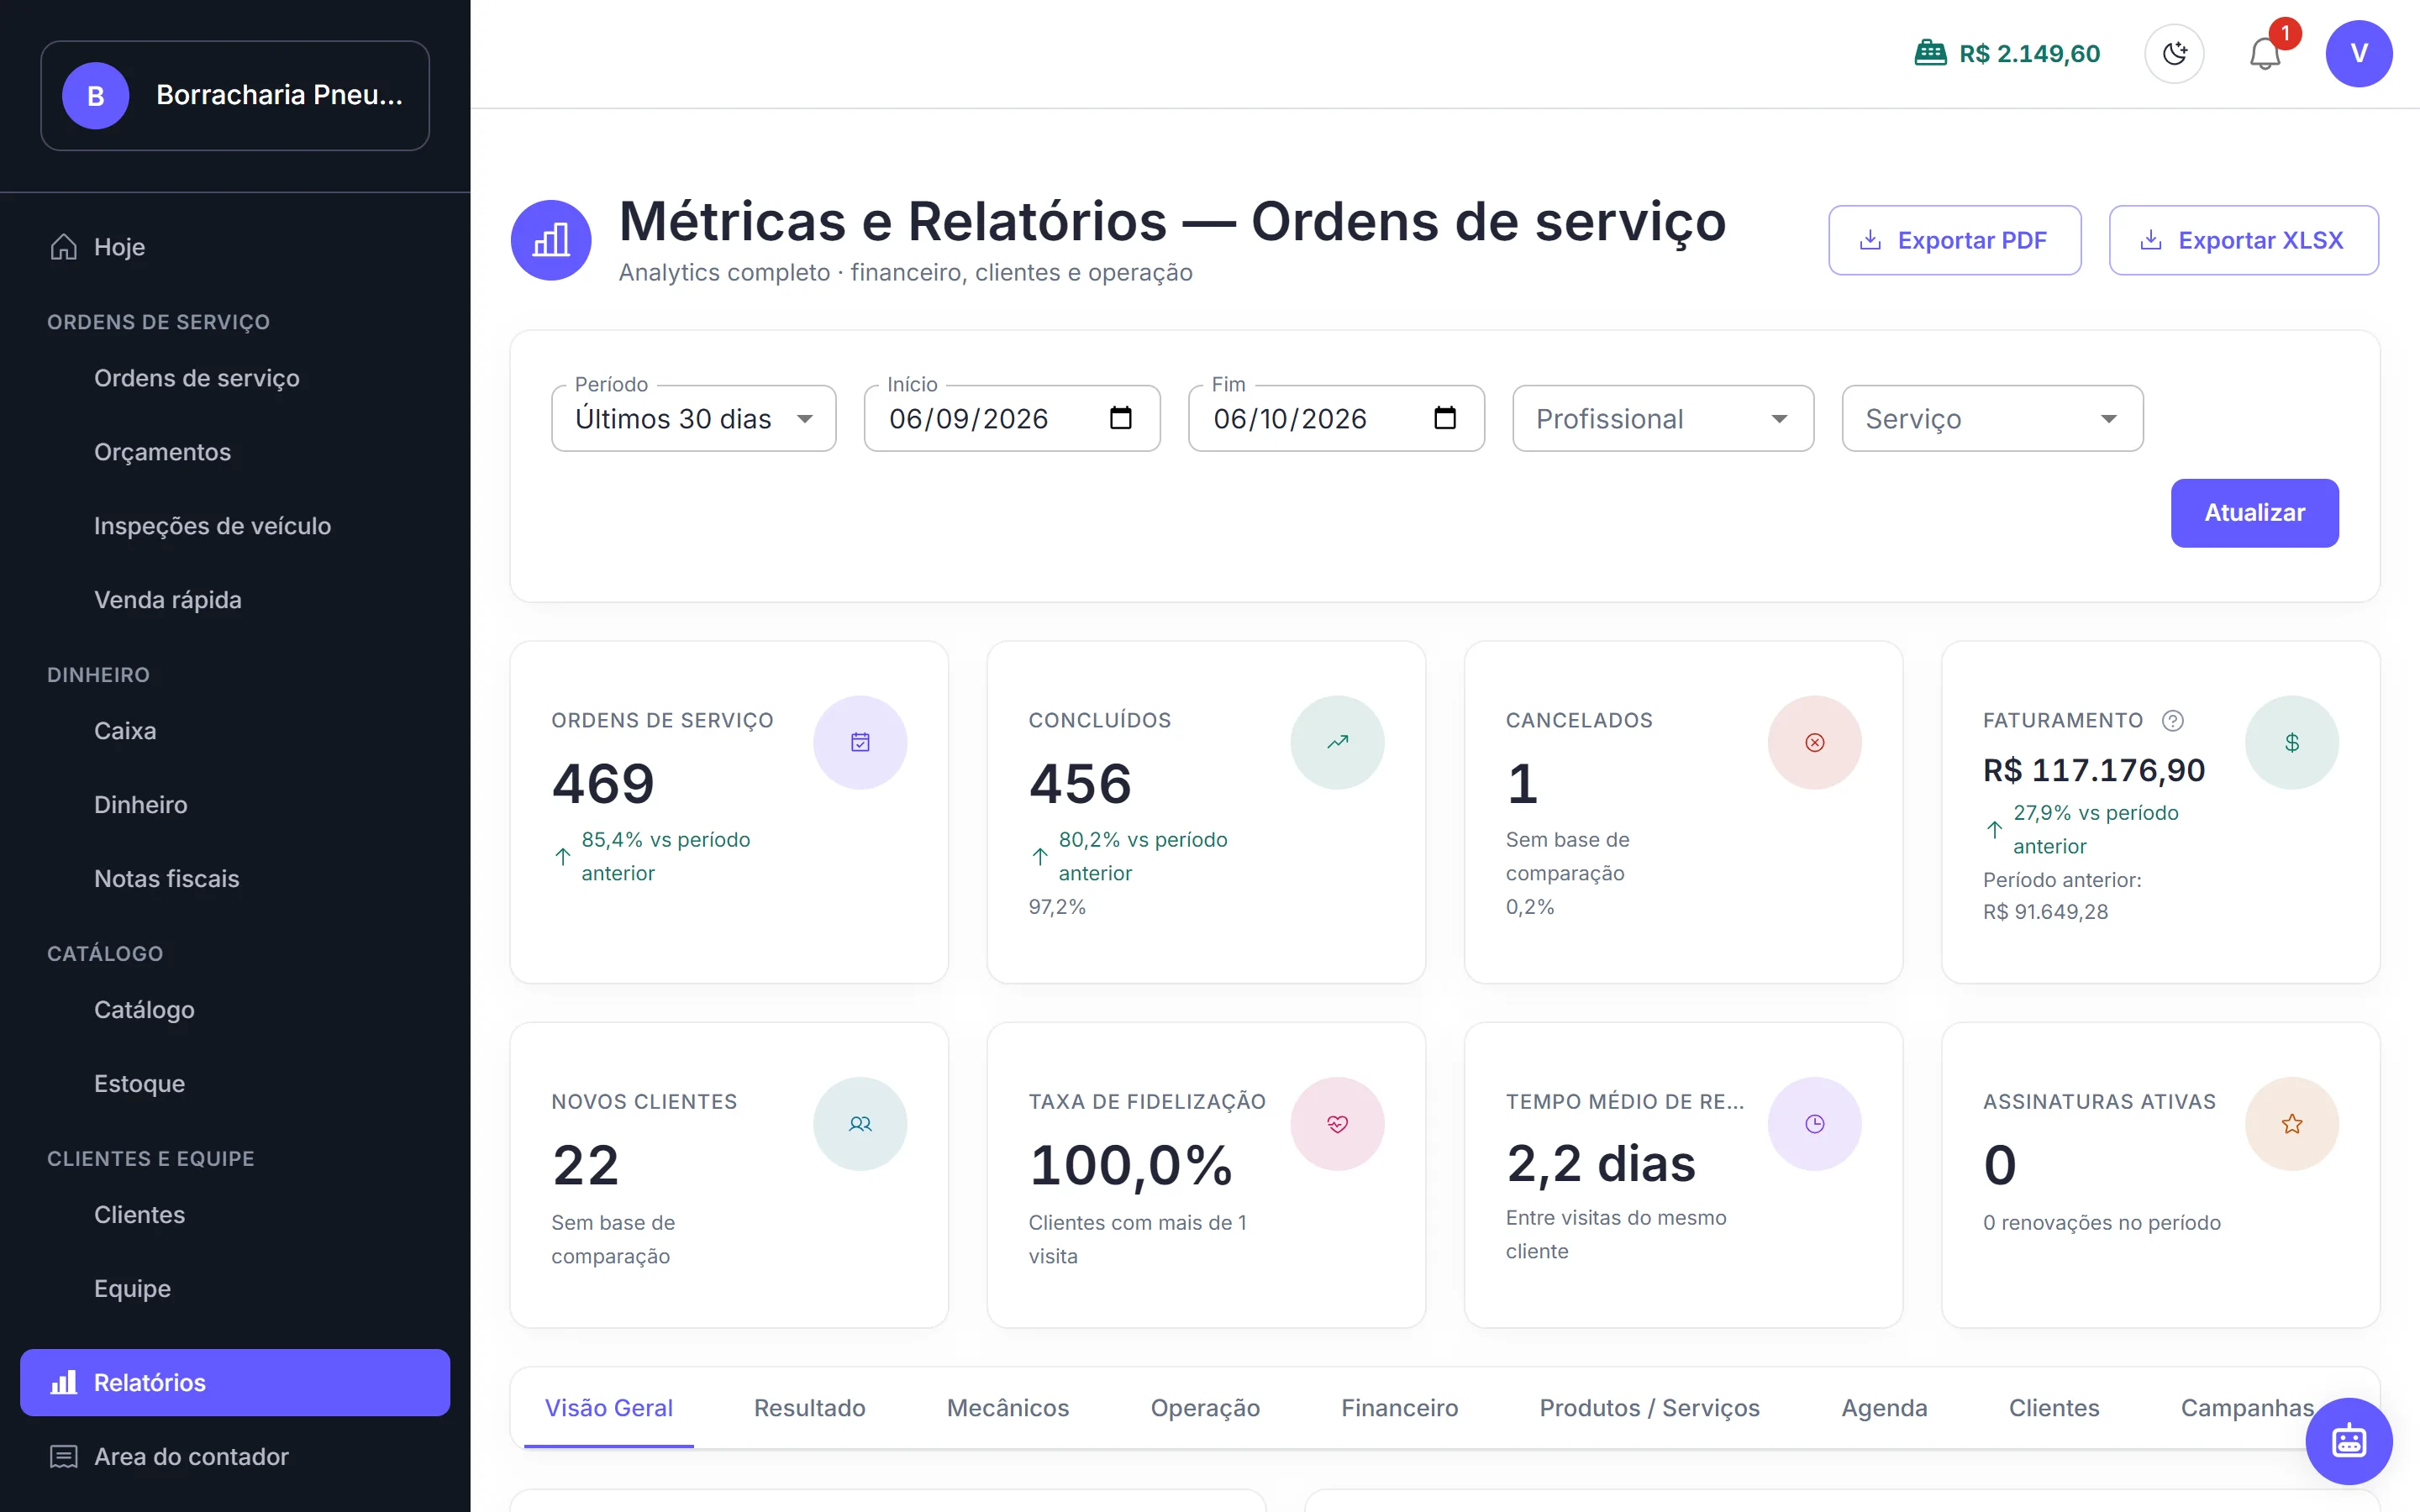Screen dimensions: 2420x1512
Task: Open the Financeiro tab
Action: coord(1399,1408)
